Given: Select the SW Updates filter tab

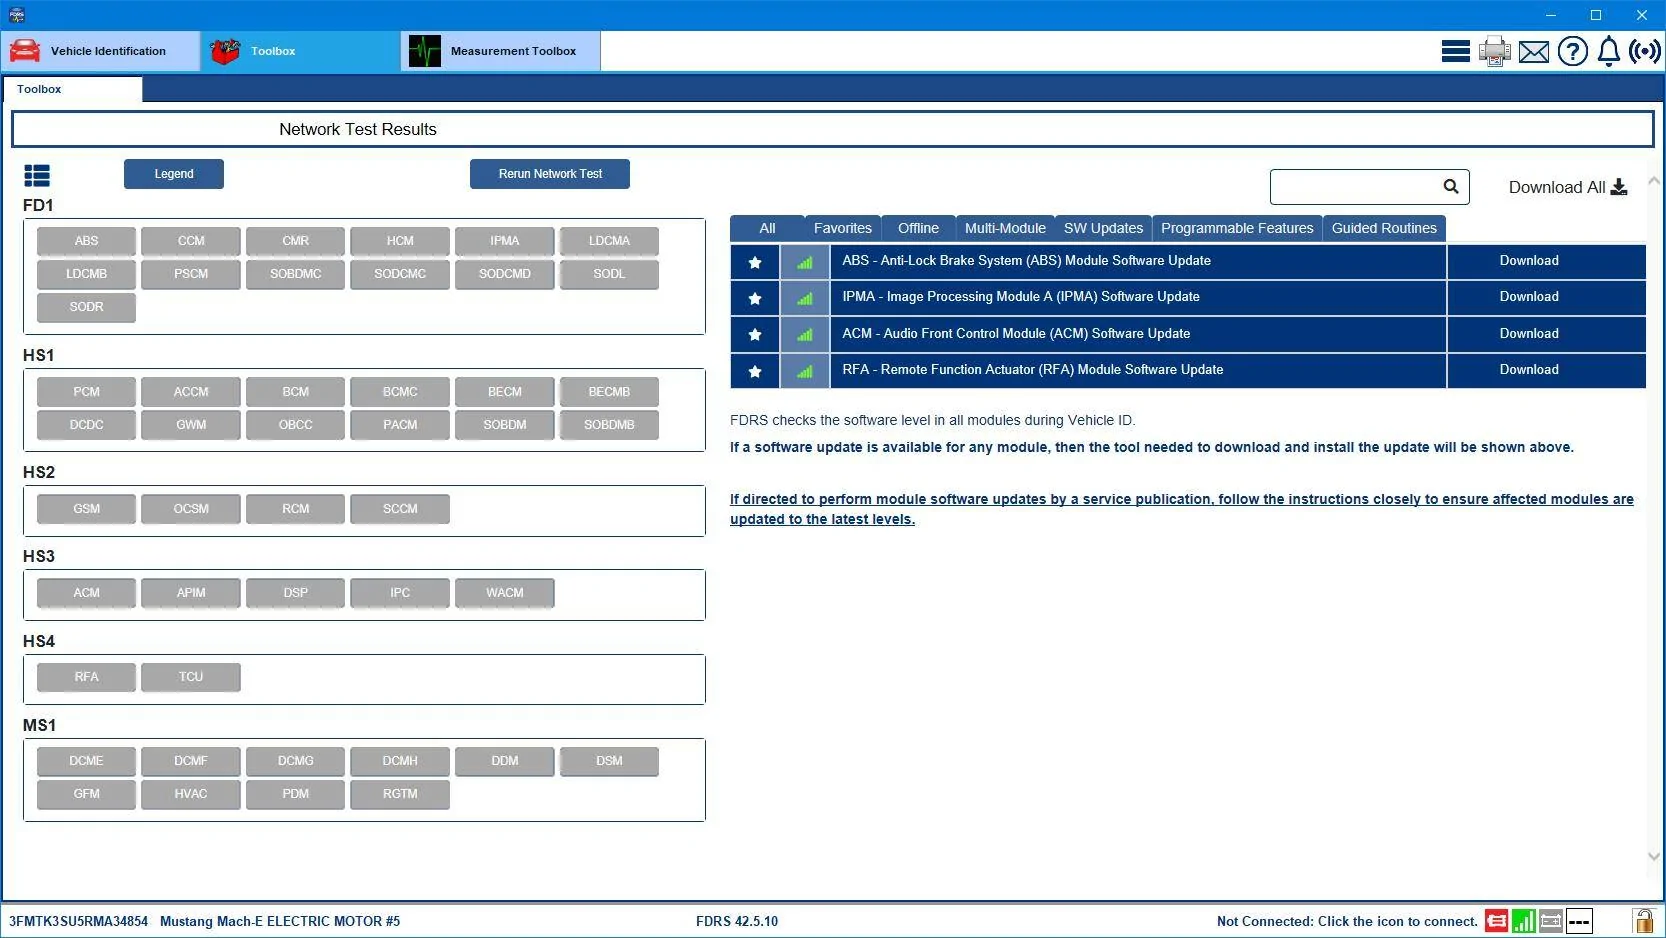Looking at the screenshot, I should [x=1103, y=228].
